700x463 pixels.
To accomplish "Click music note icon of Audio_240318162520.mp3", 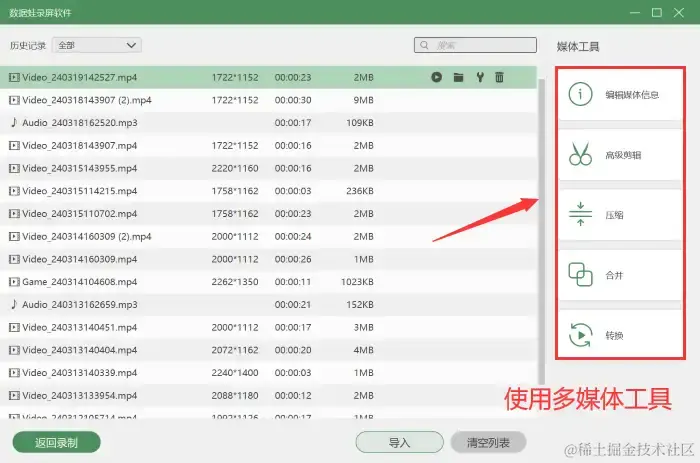I will click(14, 122).
